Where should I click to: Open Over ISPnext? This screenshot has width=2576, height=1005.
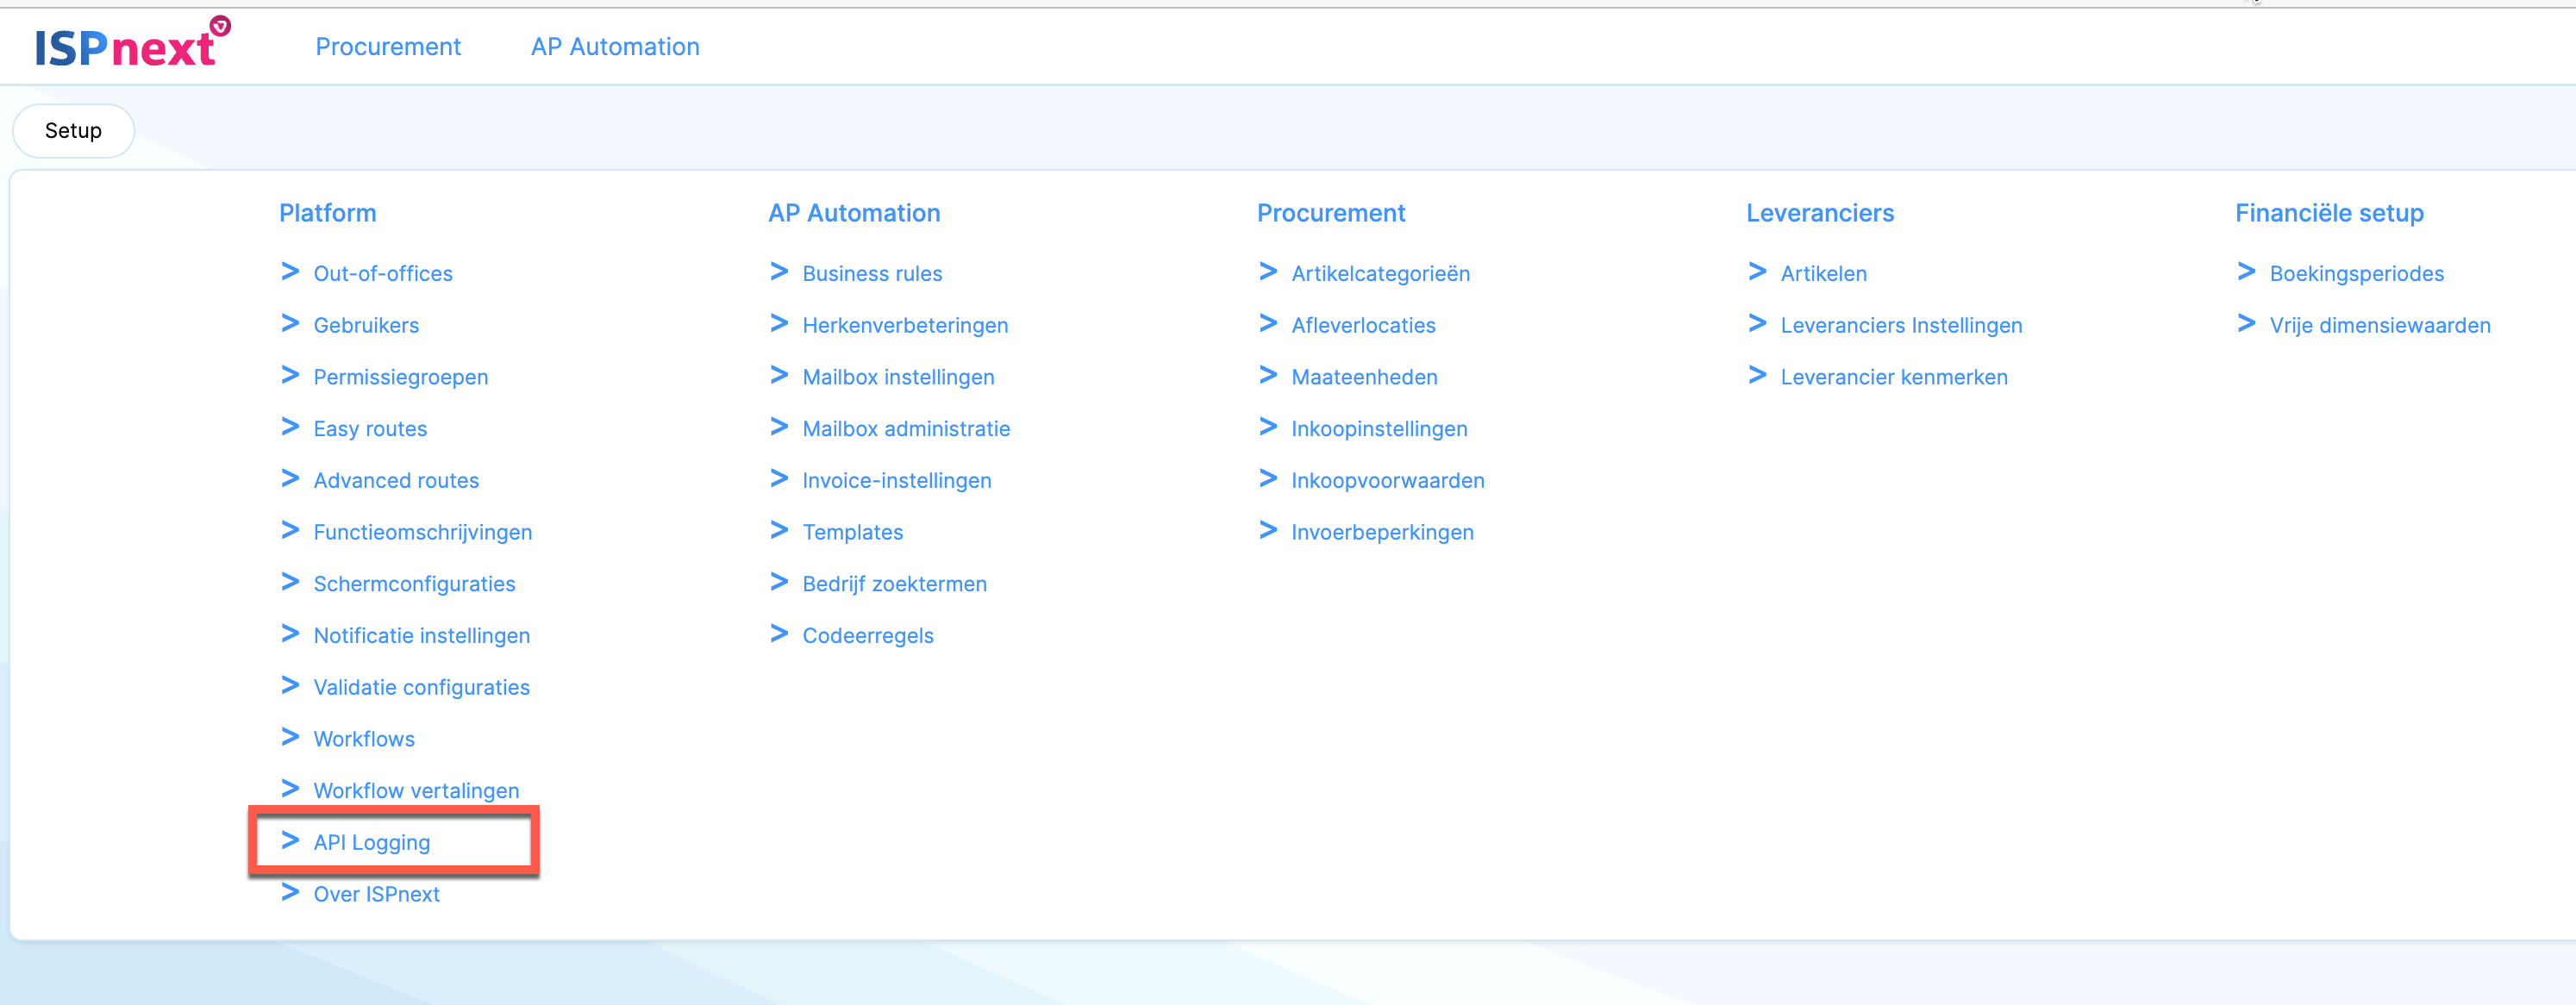[x=376, y=894]
